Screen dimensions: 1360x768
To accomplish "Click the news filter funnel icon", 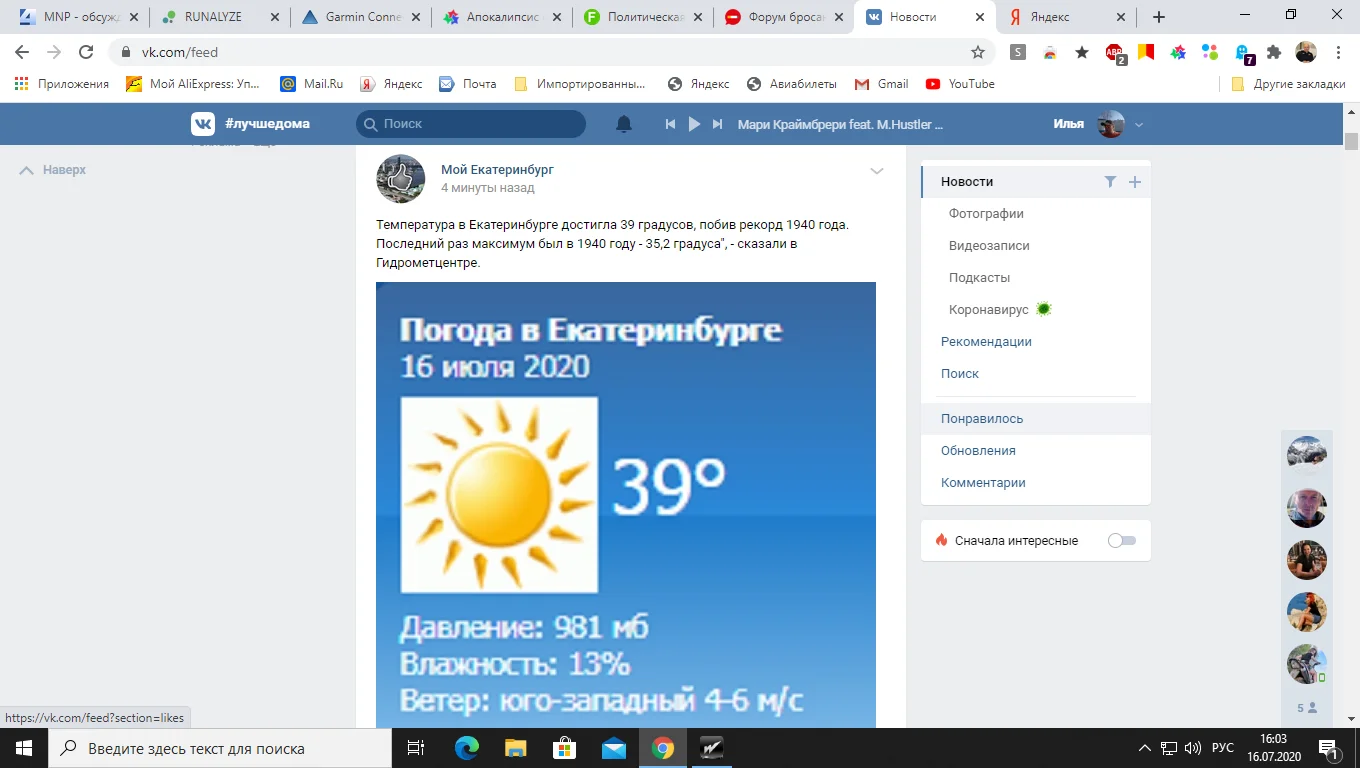I will (1110, 181).
